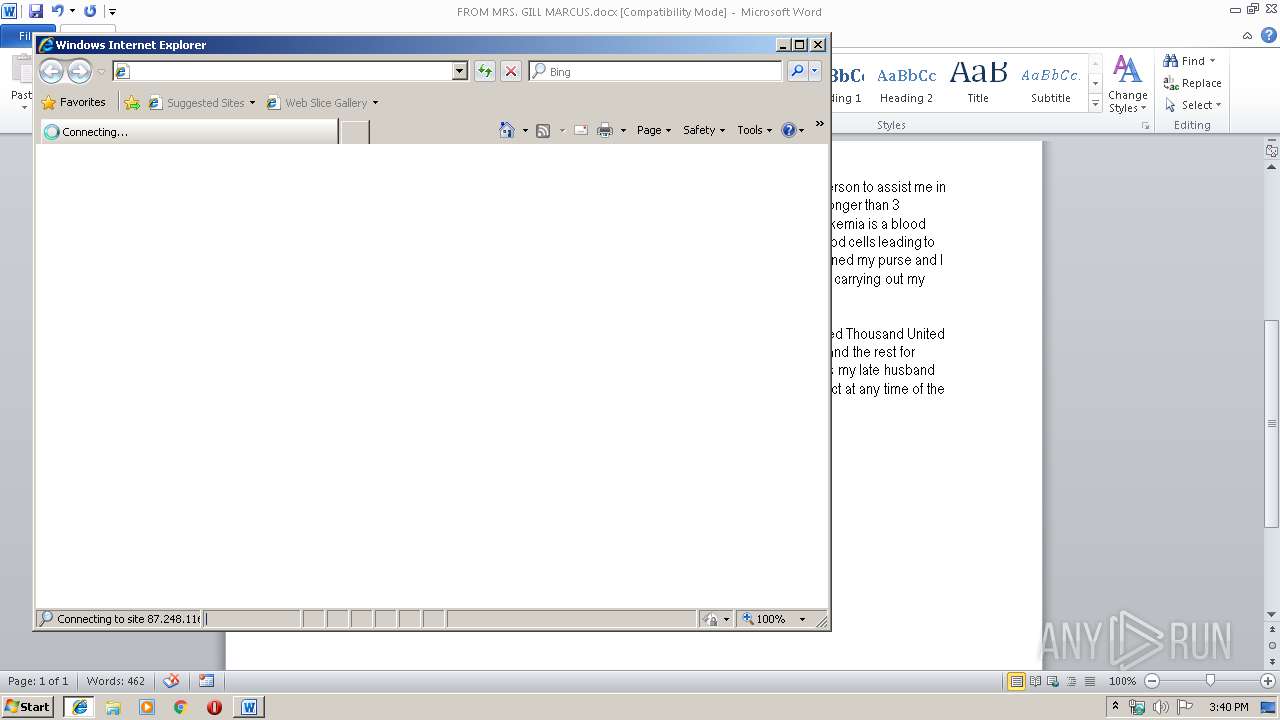Image resolution: width=1280 pixels, height=720 pixels.
Task: Expand the Styles gallery More button
Action: click(1095, 103)
